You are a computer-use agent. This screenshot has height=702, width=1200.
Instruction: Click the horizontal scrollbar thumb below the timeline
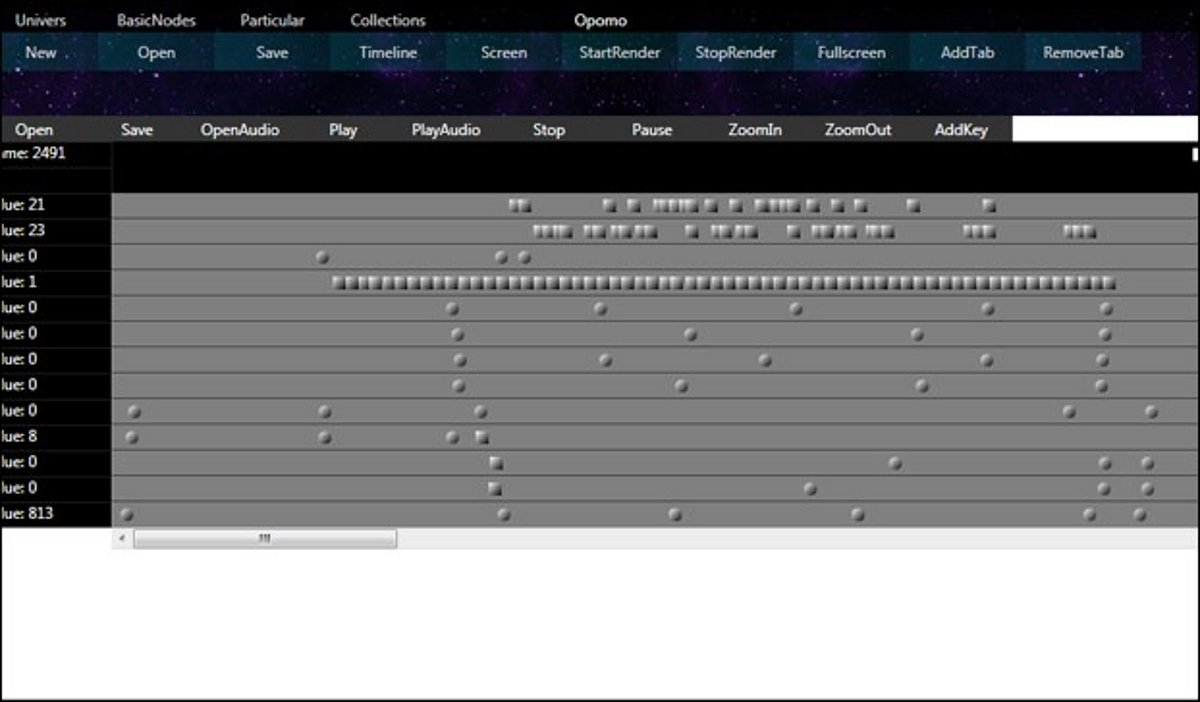tap(265, 539)
